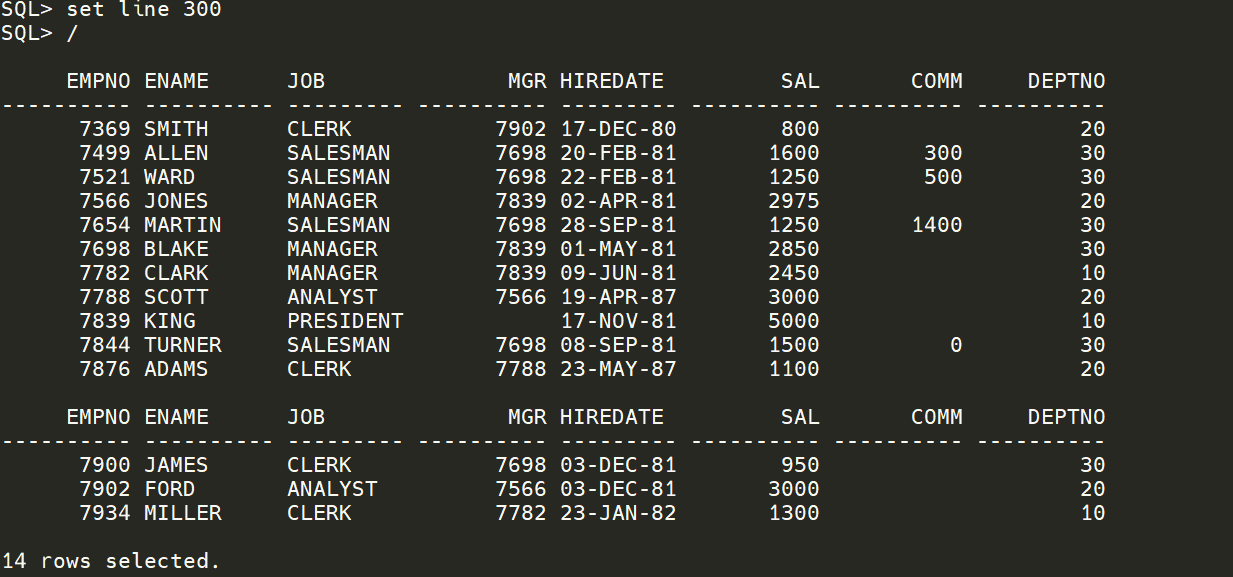Select the name FORD
Screen dimensions: 1233x577
170,489
